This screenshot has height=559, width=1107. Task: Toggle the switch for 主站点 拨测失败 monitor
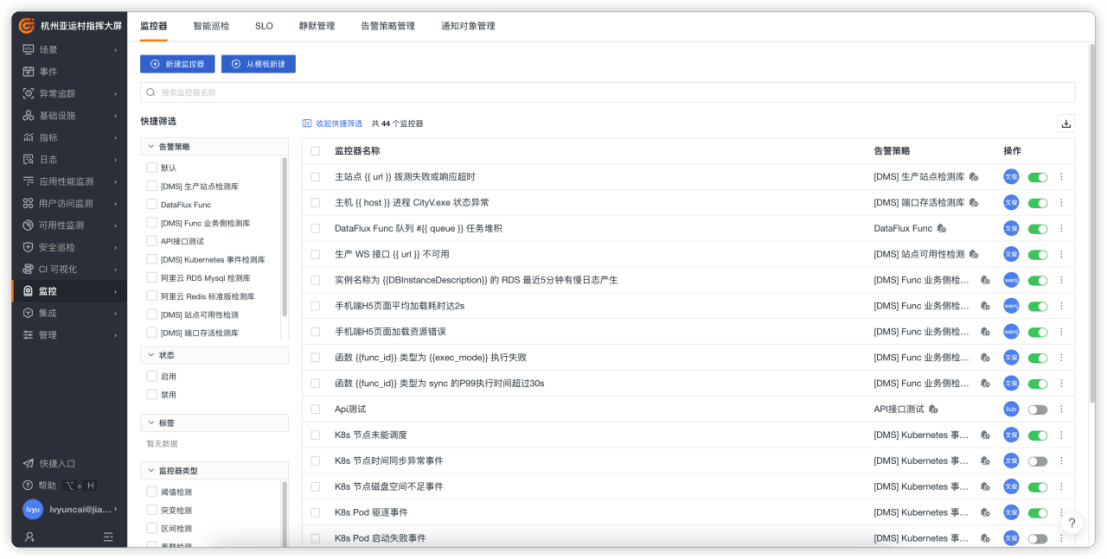(1037, 177)
